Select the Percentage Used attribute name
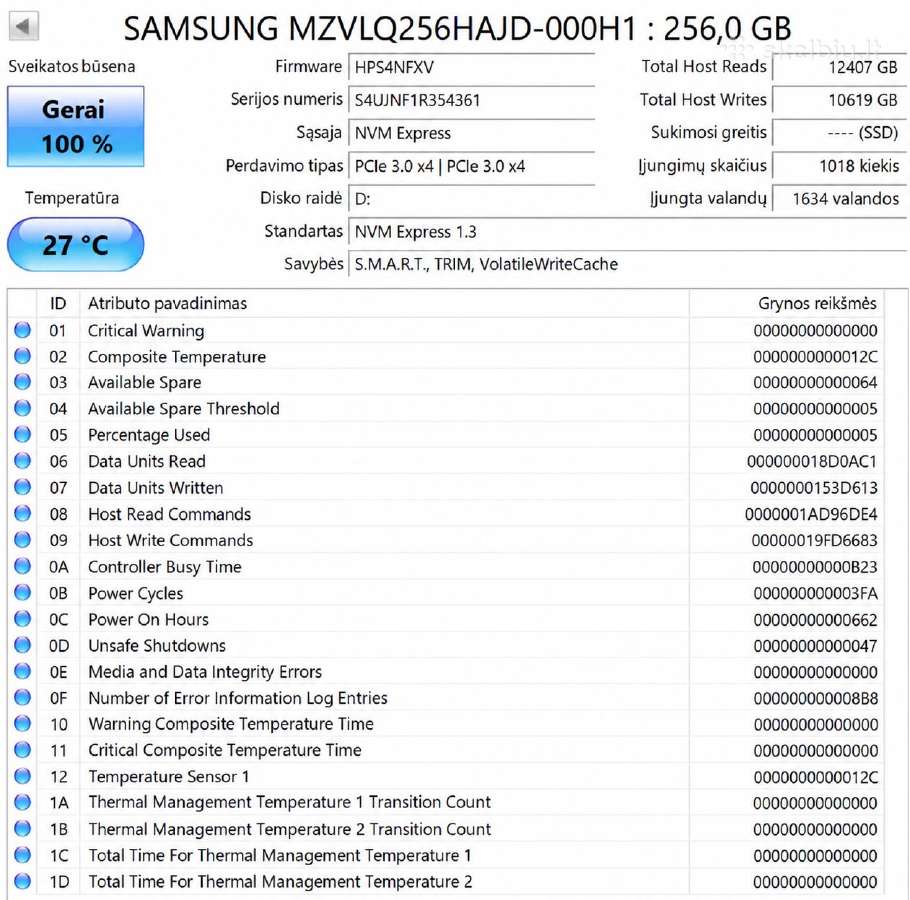 click(x=149, y=435)
